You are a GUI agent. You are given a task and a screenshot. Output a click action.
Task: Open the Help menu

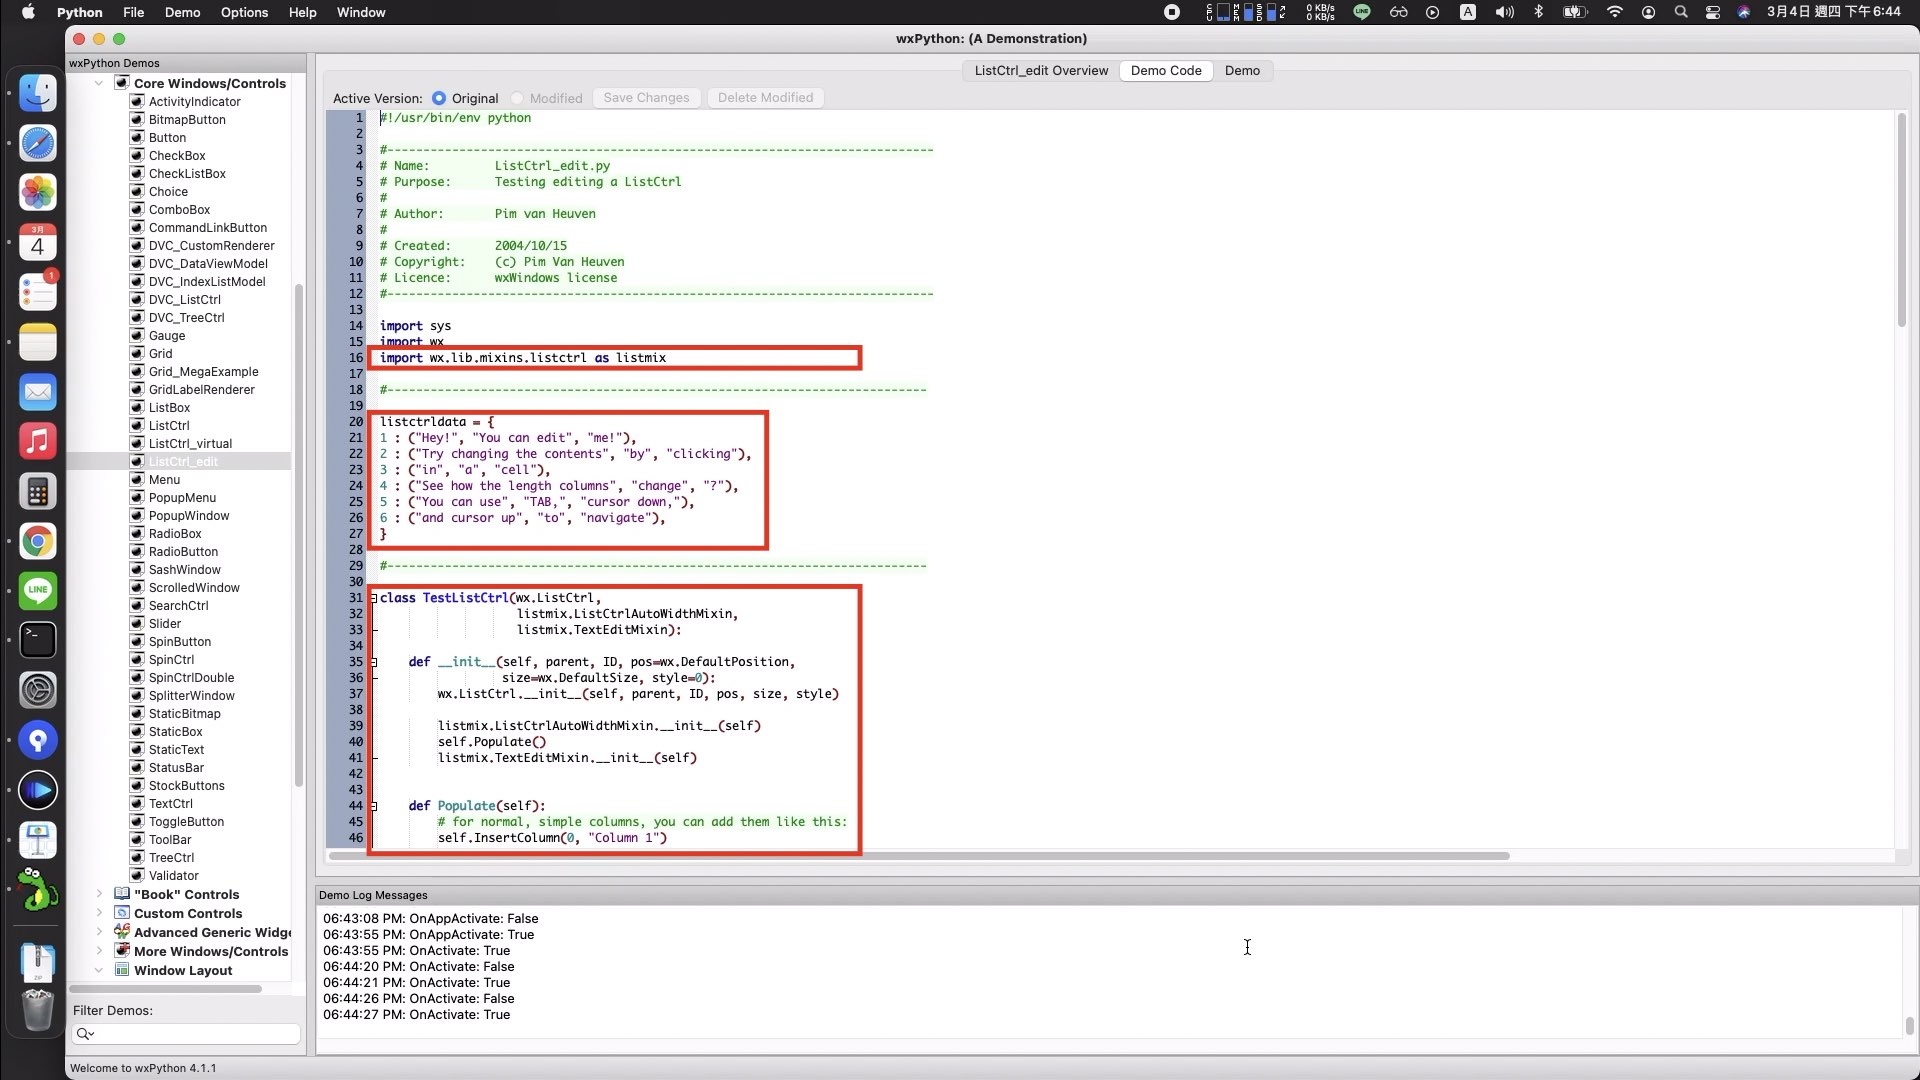pyautogui.click(x=302, y=12)
